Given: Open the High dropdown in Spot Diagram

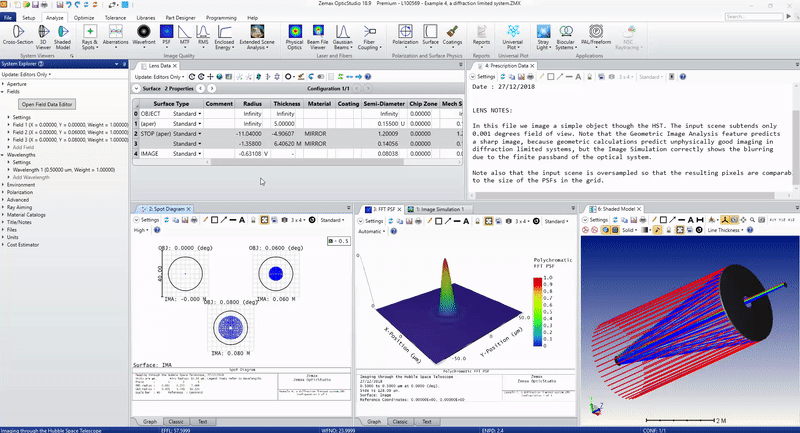Looking at the screenshot, I should (141, 230).
